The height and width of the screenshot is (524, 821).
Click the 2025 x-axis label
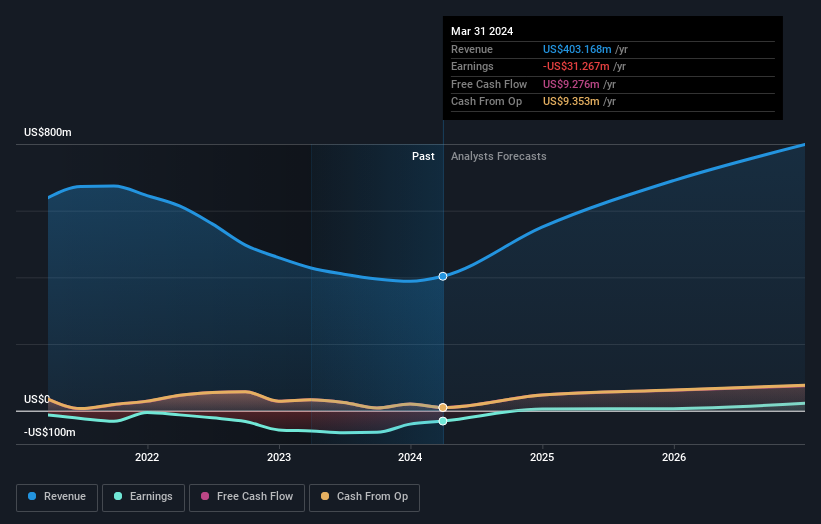(x=542, y=458)
